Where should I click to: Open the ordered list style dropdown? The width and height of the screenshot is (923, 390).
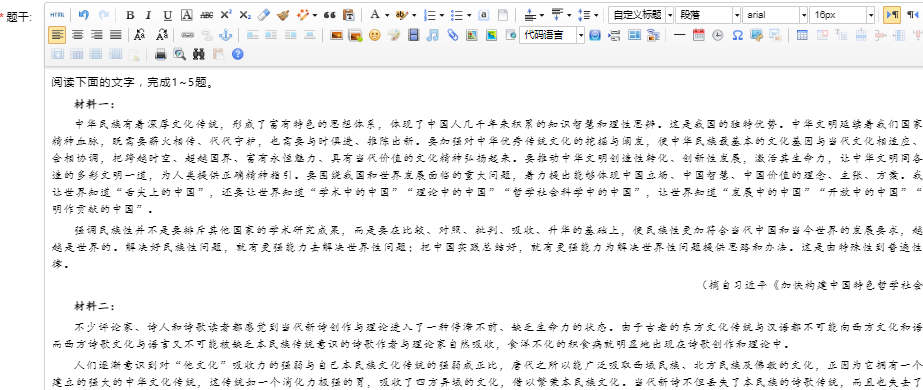[x=441, y=15]
